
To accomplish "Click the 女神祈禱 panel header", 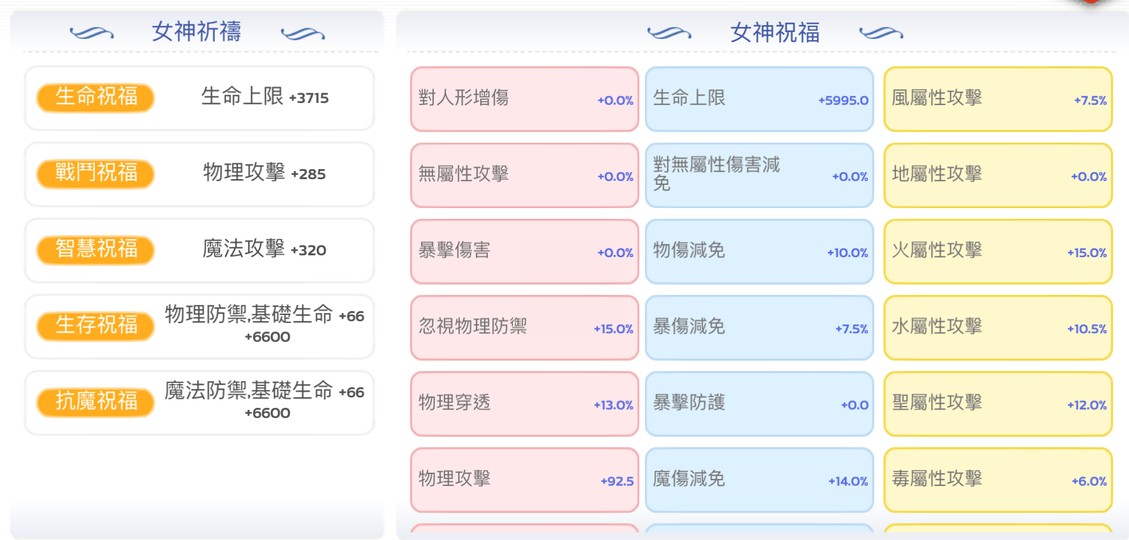I will tap(196, 31).
